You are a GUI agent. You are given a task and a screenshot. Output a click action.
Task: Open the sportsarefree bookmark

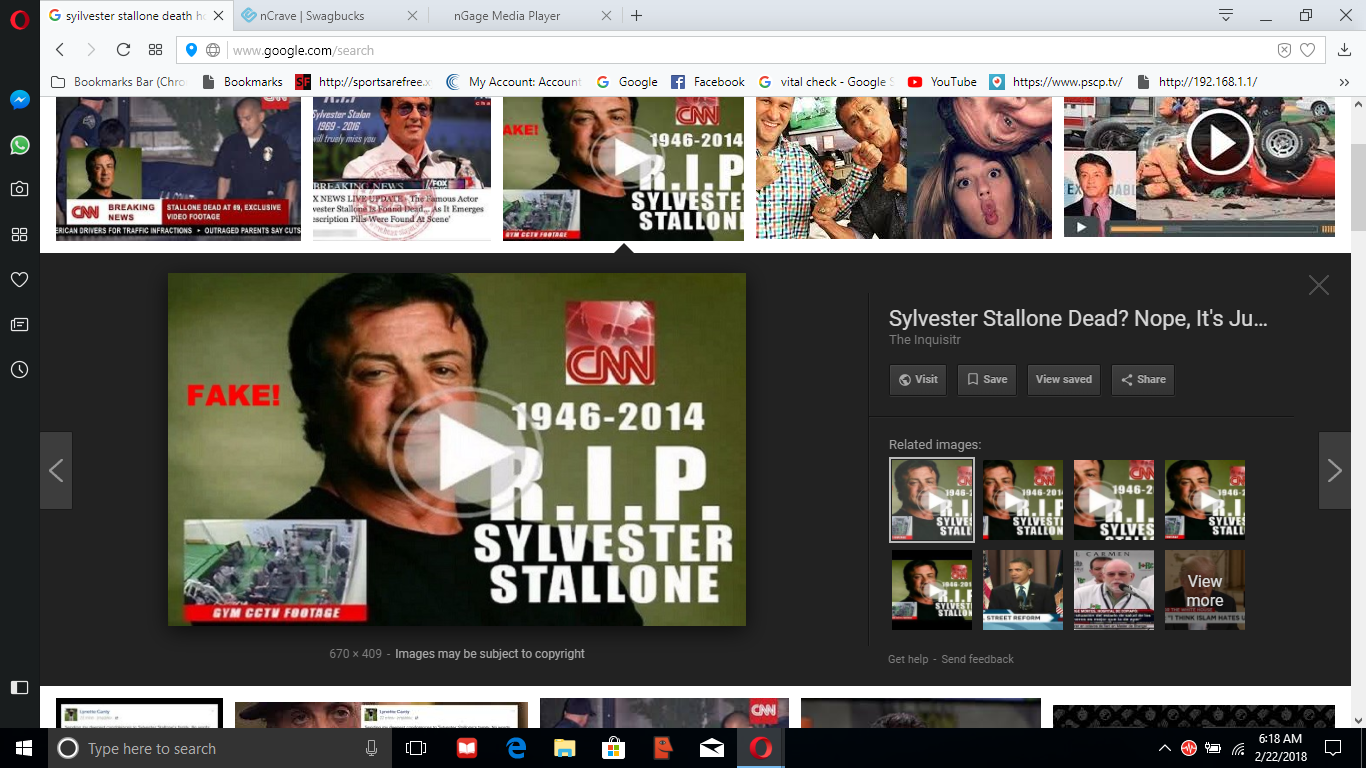[x=363, y=82]
